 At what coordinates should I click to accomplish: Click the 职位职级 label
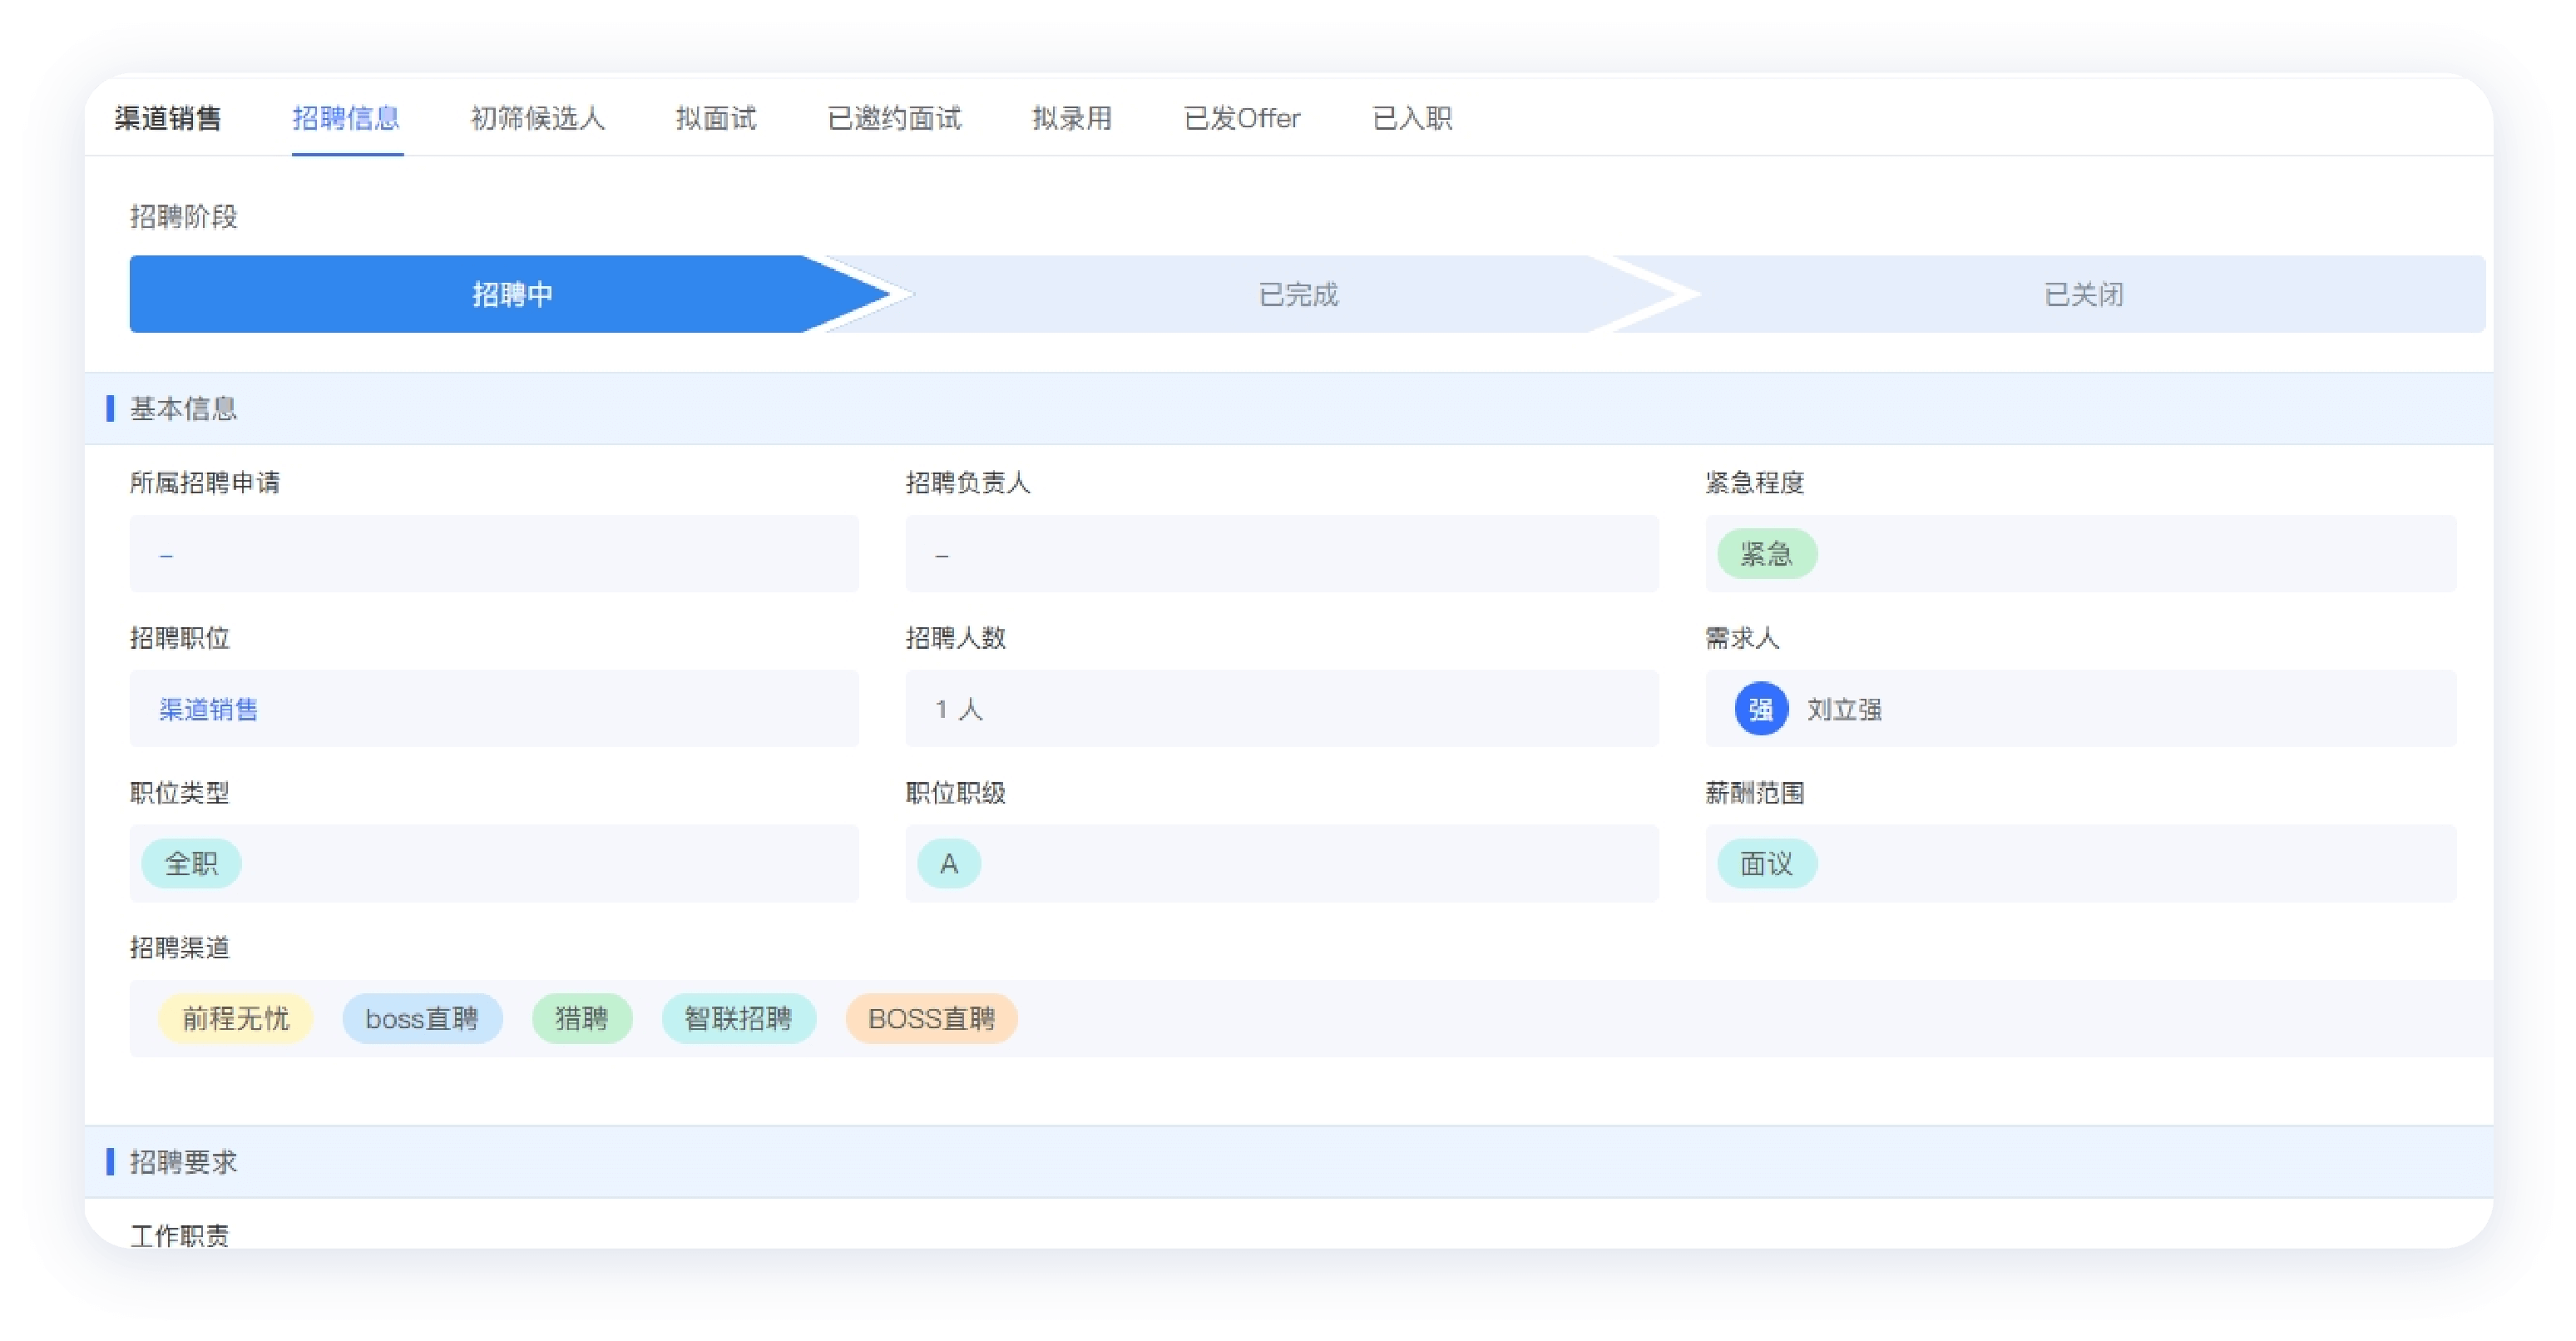pos(956,793)
